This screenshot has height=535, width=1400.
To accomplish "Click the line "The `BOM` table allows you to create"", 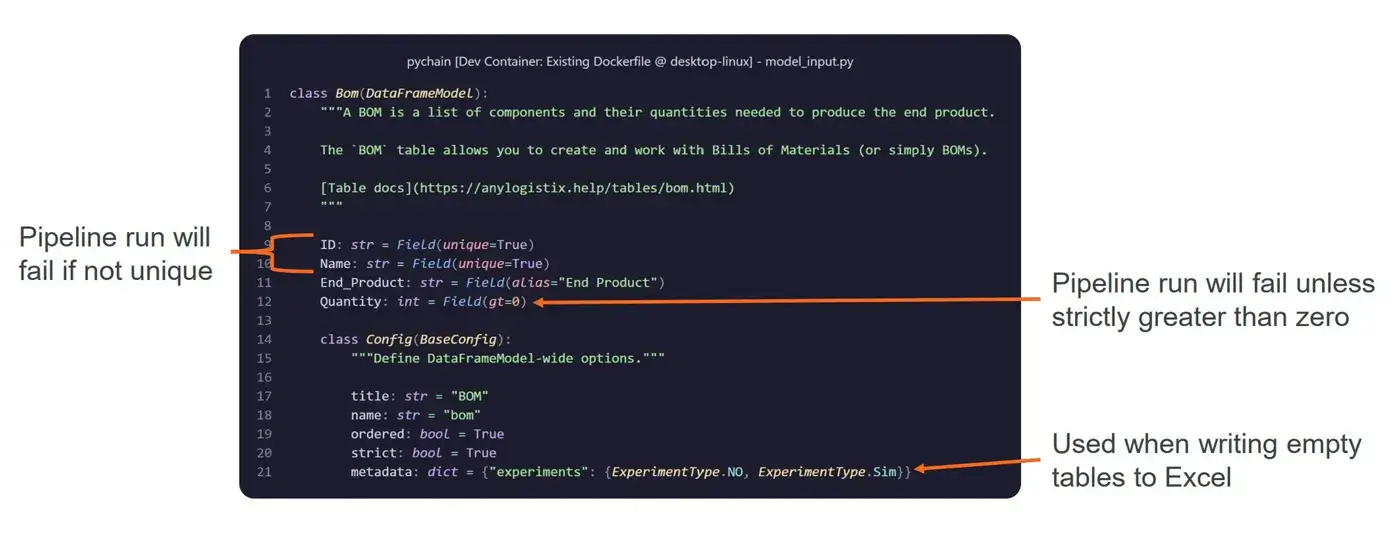I will click(x=654, y=150).
